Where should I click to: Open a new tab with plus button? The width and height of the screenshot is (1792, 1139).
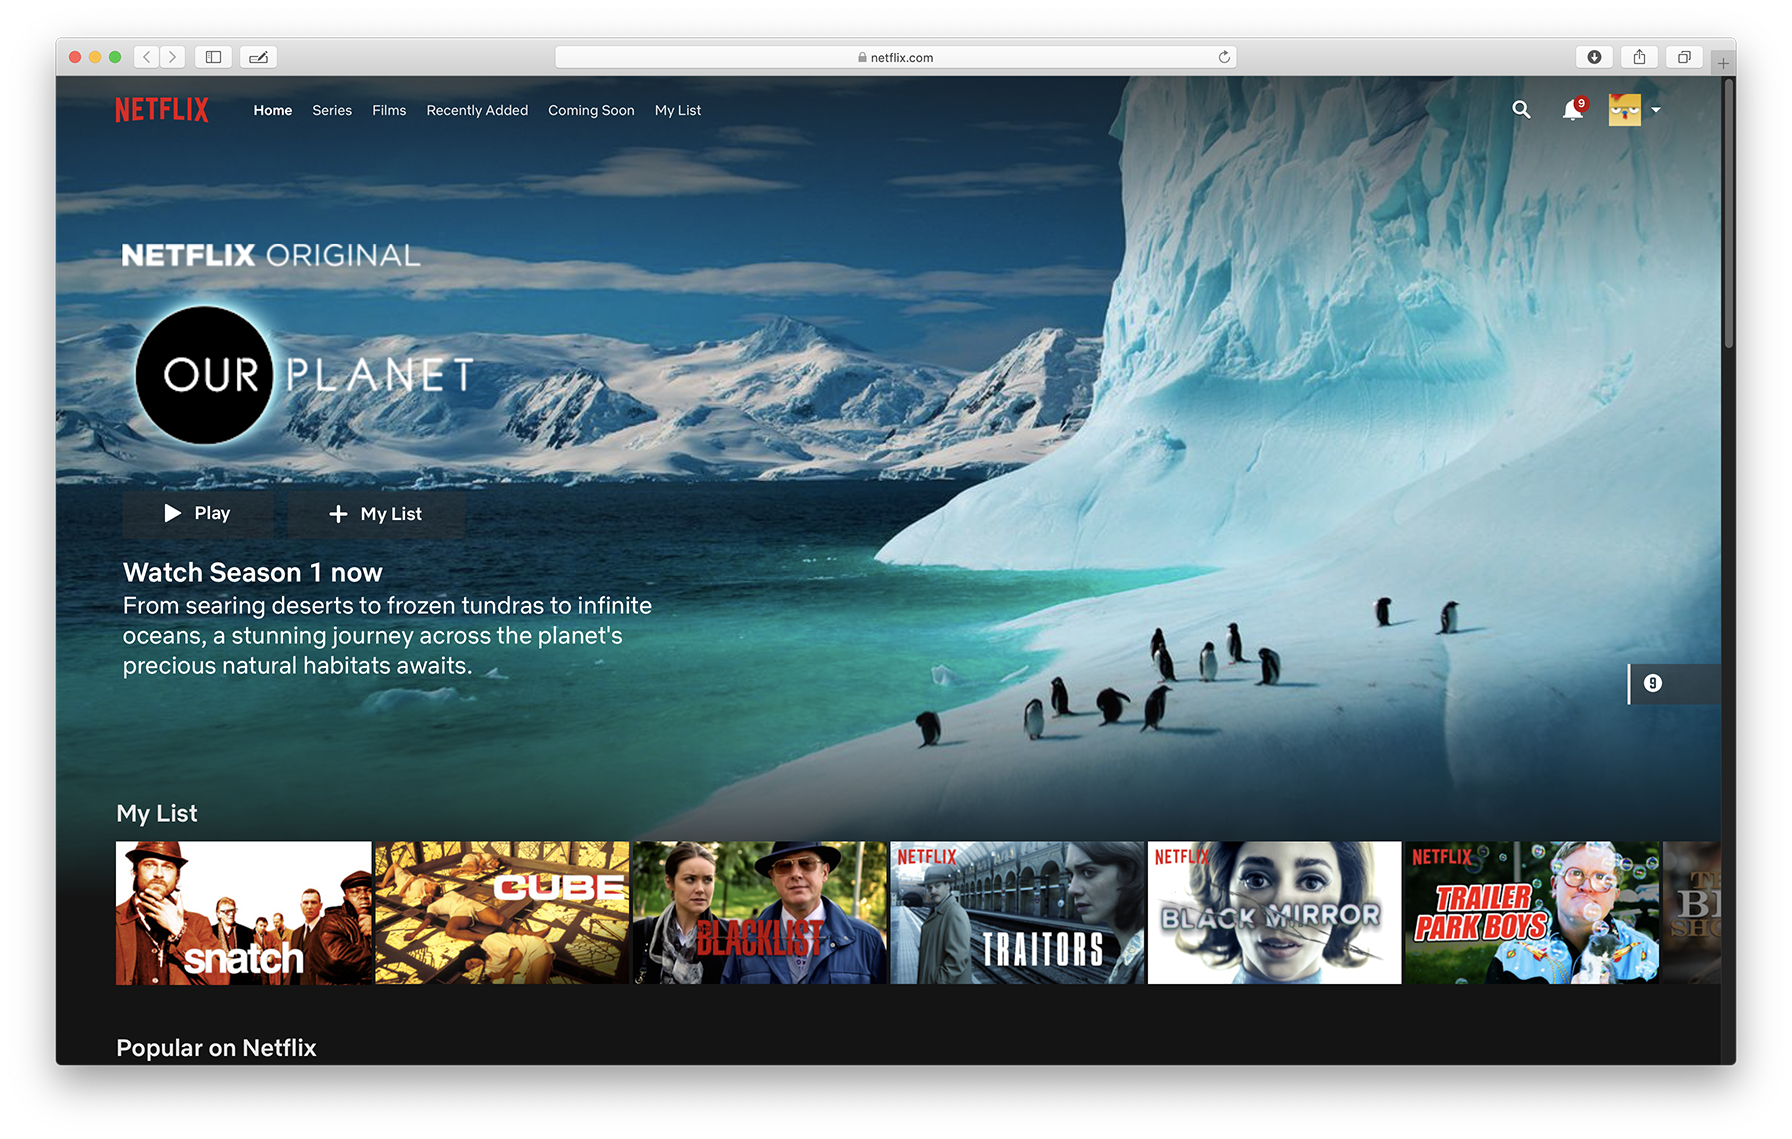coord(1723,63)
